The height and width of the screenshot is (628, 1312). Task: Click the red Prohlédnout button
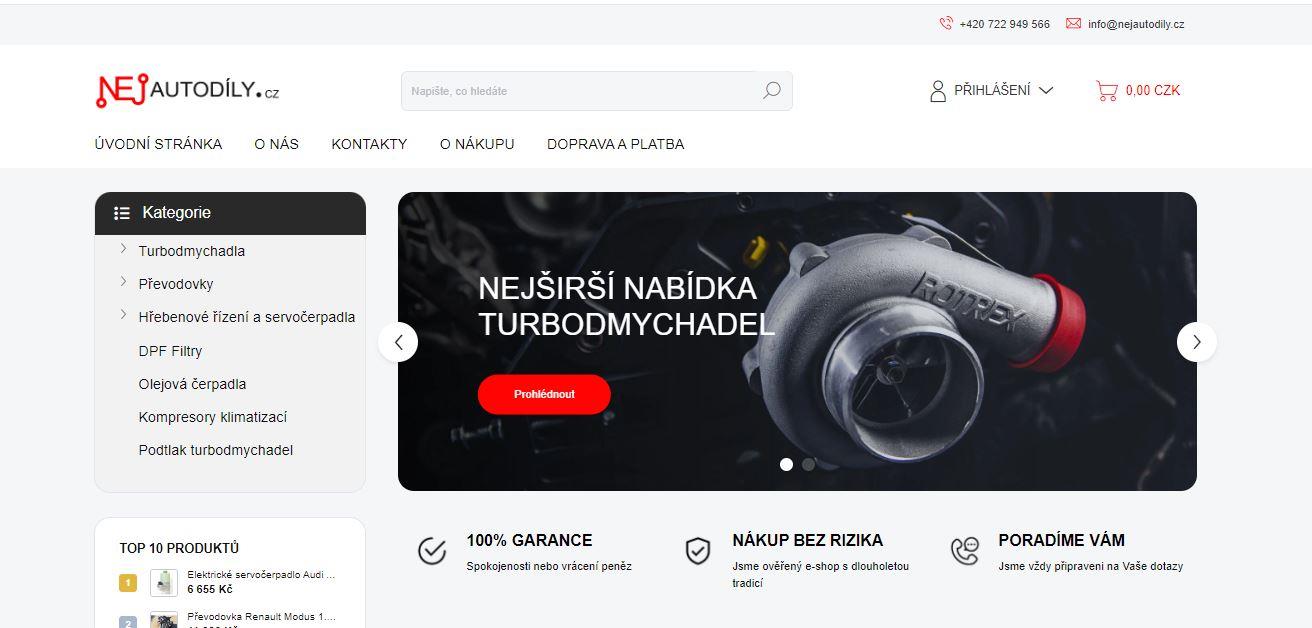pyautogui.click(x=544, y=394)
